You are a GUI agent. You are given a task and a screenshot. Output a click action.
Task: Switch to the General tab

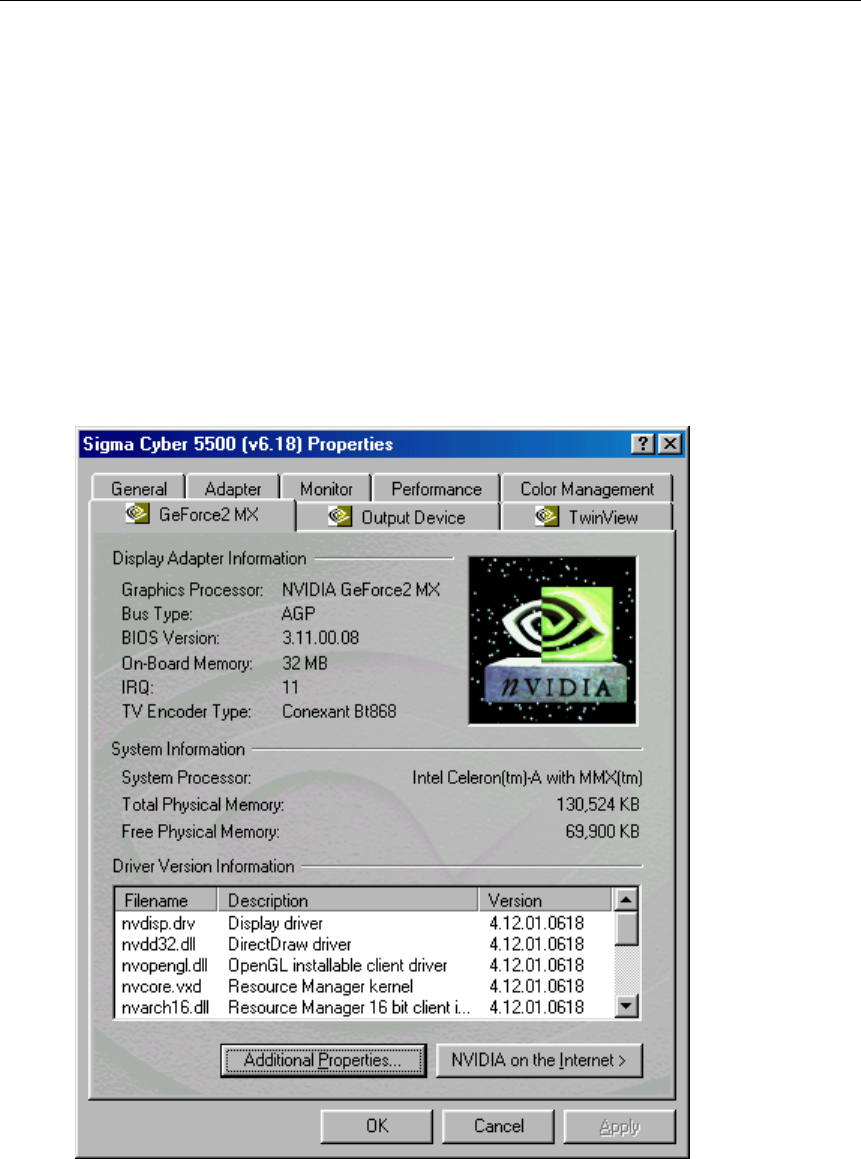click(138, 489)
